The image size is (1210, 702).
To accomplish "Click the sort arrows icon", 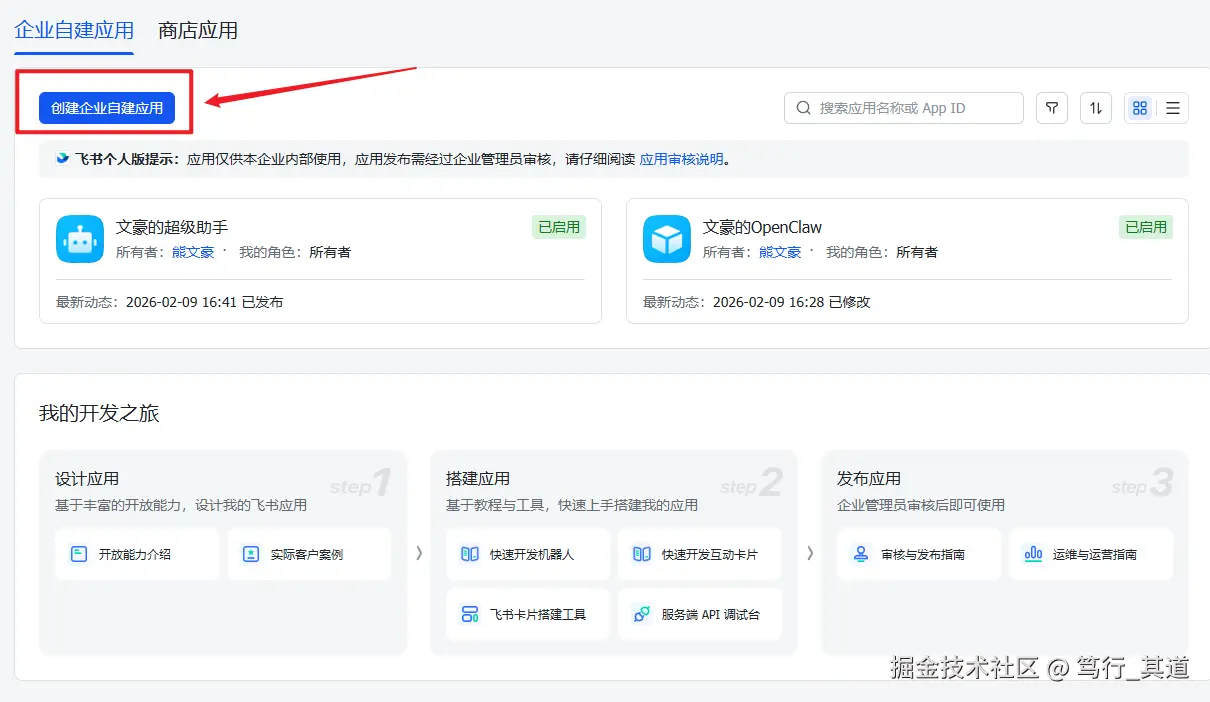I will coord(1096,108).
